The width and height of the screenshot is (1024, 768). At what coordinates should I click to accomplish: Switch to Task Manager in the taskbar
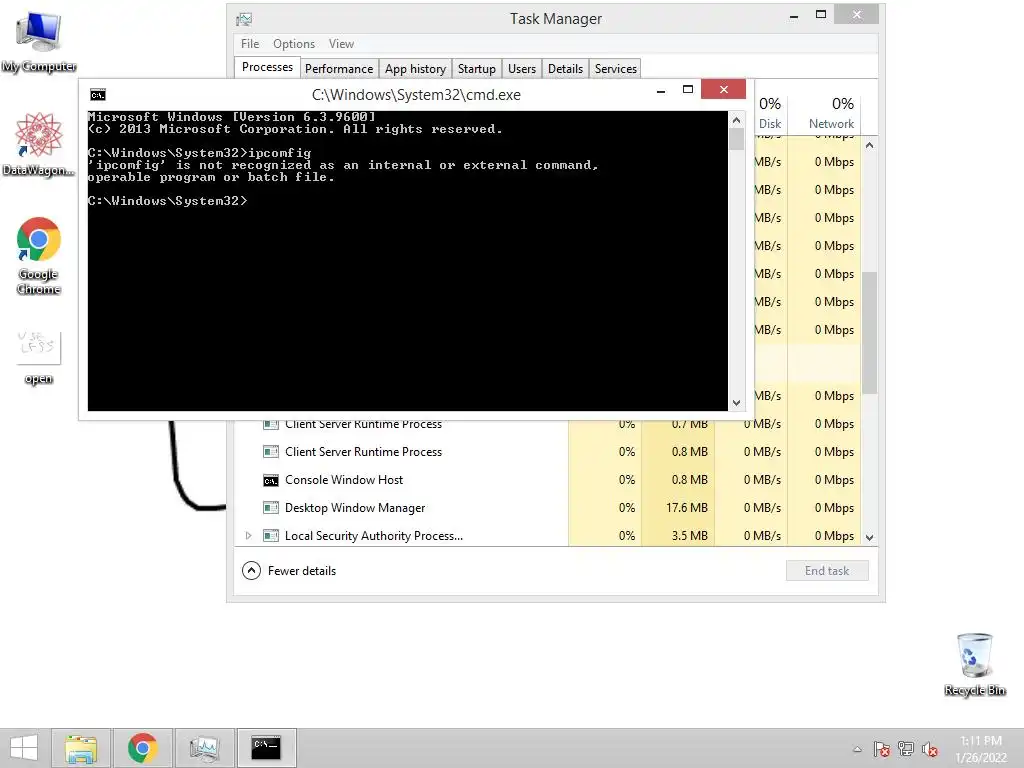pyautogui.click(x=204, y=748)
